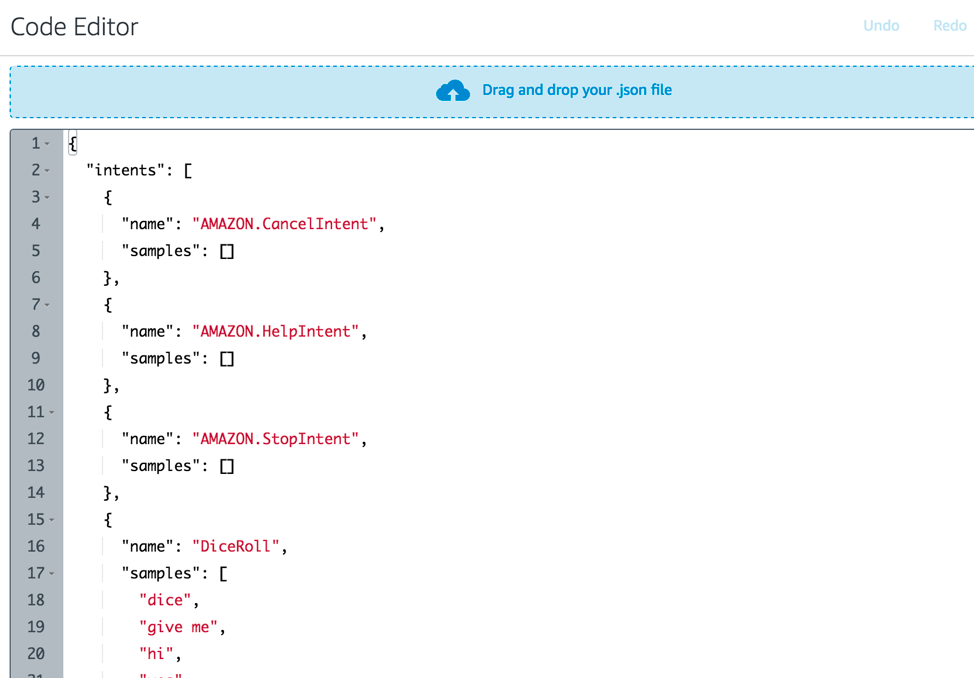This screenshot has height=678, width=974.
Task: Fold the DiceRoll object at line 15
Action: pyautogui.click(x=51, y=520)
